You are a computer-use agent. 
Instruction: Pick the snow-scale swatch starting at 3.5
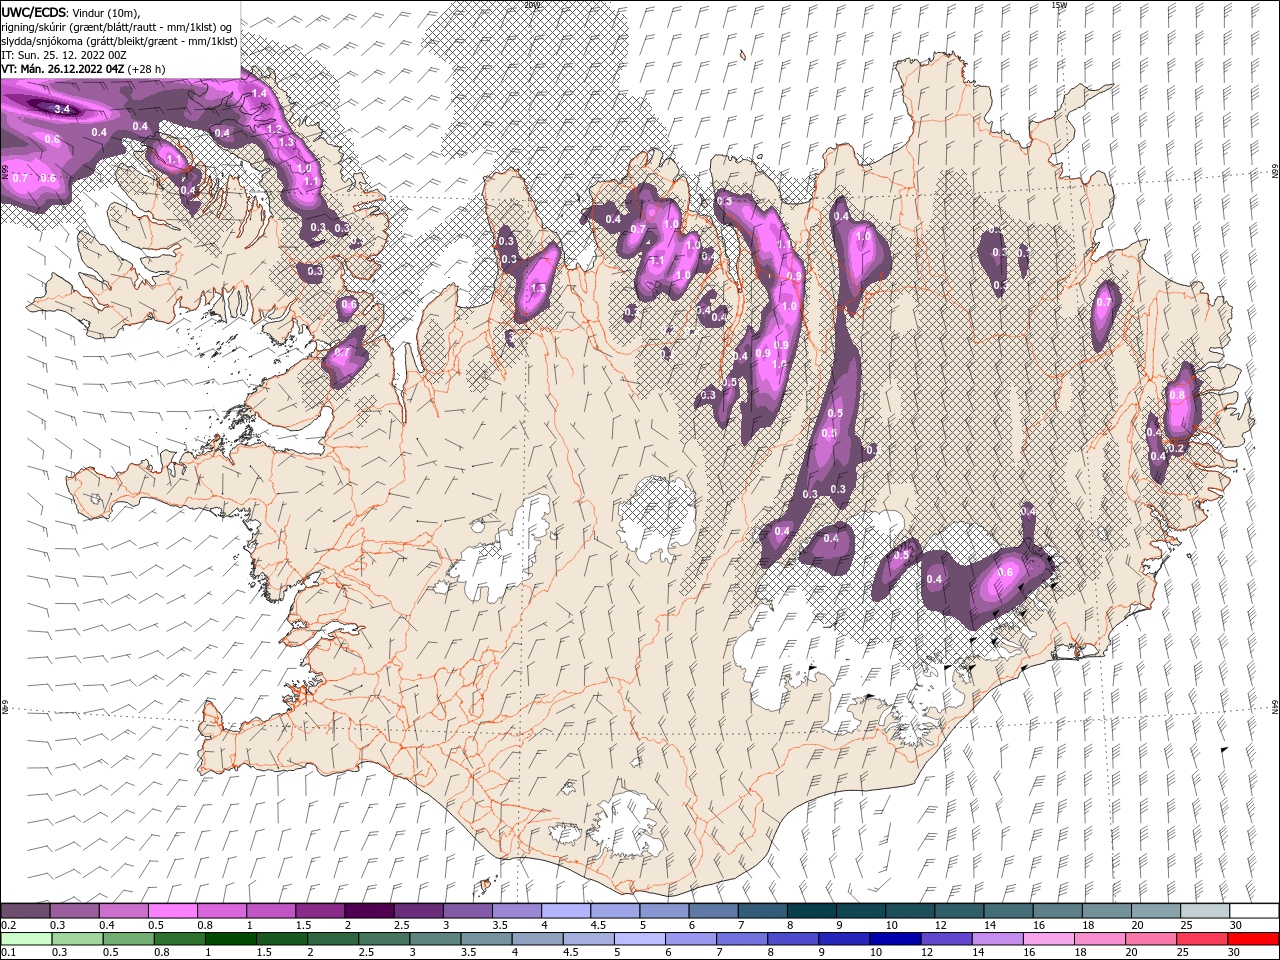[516, 911]
